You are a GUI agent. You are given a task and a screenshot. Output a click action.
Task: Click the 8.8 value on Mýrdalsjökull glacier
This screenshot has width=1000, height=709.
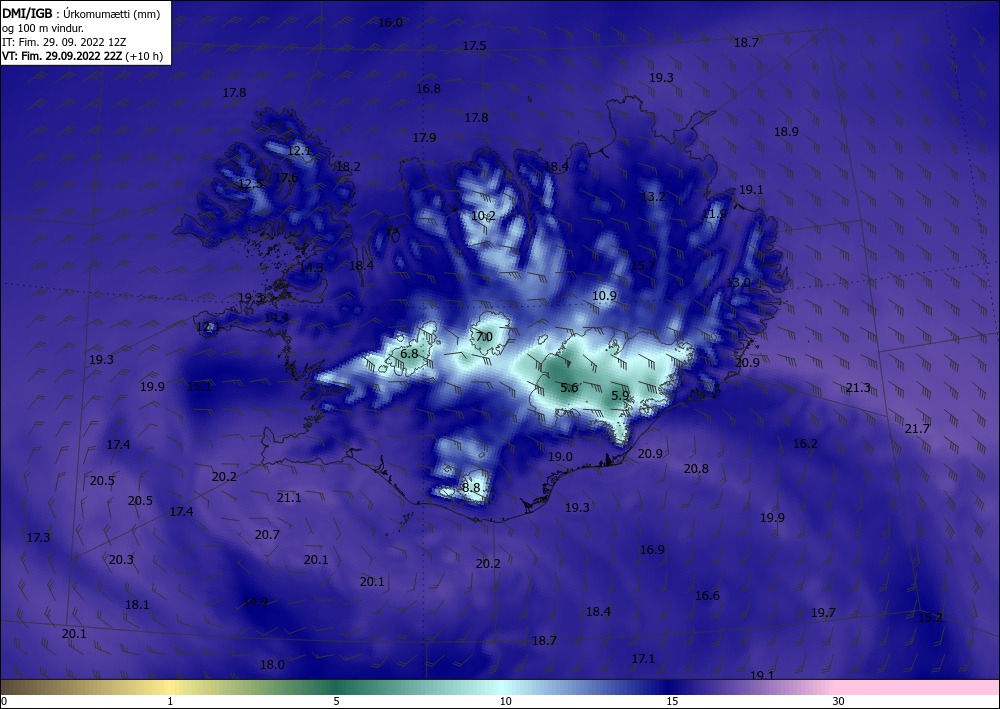pos(471,488)
